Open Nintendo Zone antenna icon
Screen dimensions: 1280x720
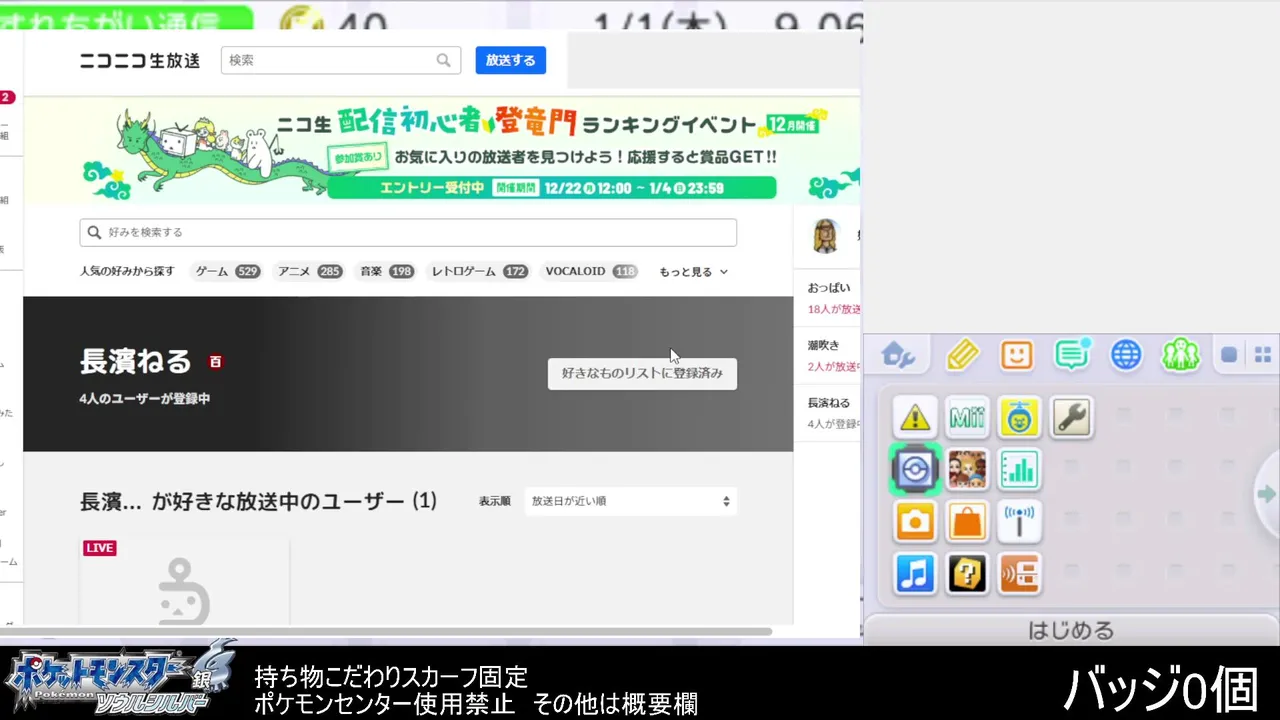(x=1019, y=521)
